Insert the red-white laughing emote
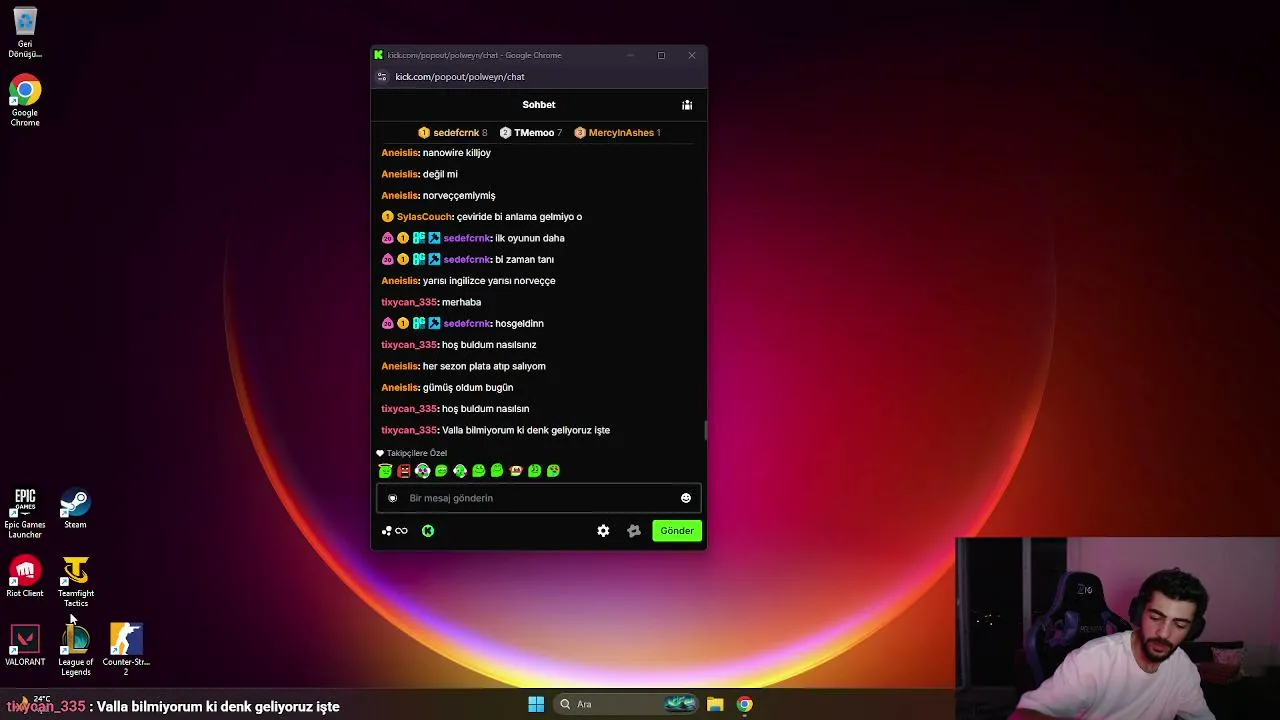Image resolution: width=1280 pixels, height=720 pixels. (x=516, y=470)
